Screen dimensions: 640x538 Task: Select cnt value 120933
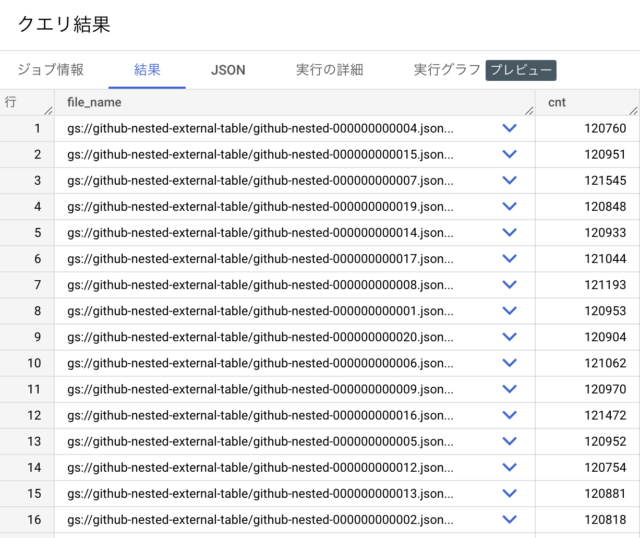pos(605,233)
